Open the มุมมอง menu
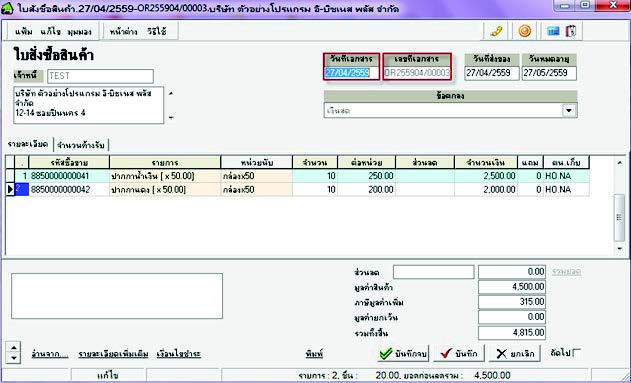Image resolution: width=631 pixels, height=383 pixels. click(79, 32)
